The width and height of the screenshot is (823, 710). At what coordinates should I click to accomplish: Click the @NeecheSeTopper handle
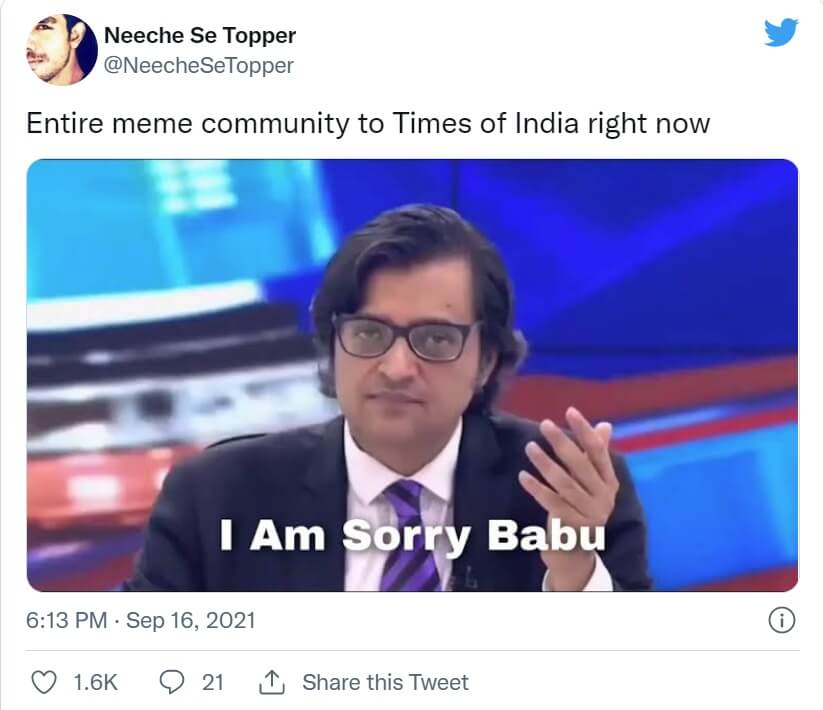click(x=198, y=65)
